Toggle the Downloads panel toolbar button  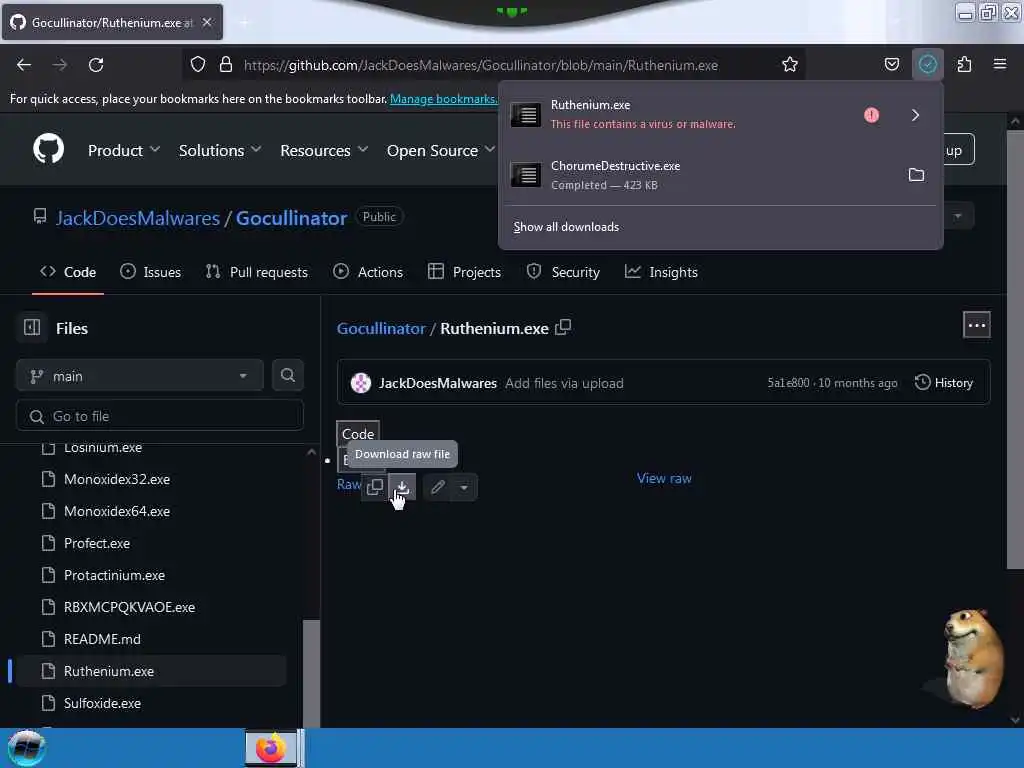927,64
